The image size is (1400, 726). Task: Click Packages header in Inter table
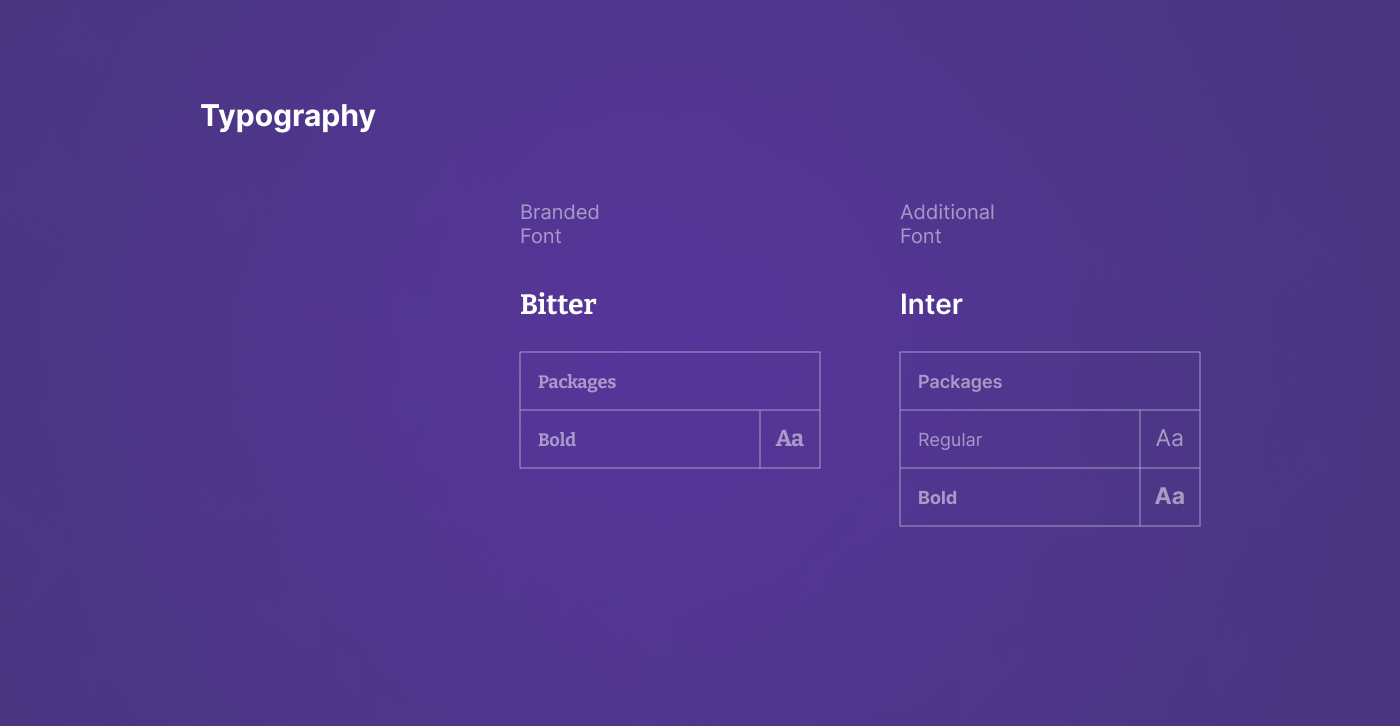pyautogui.click(x=960, y=382)
